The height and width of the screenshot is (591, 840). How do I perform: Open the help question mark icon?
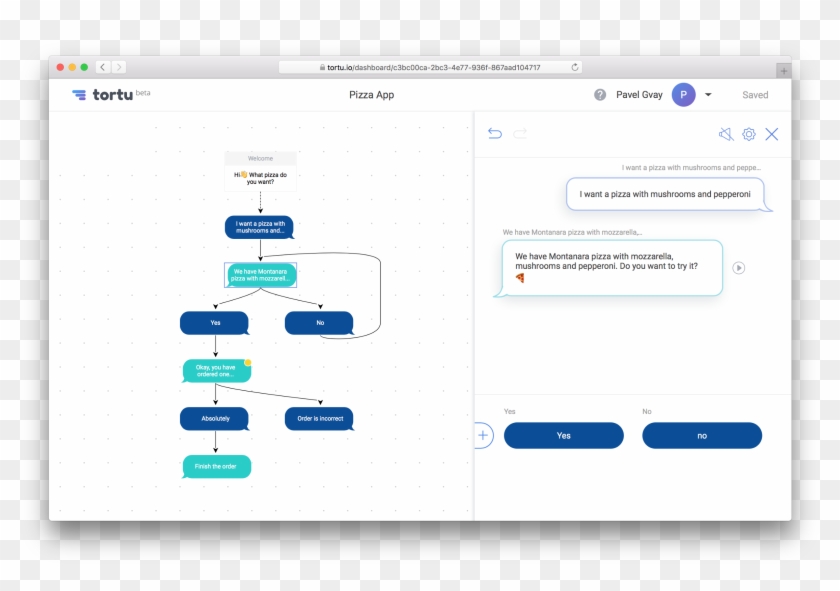(600, 95)
